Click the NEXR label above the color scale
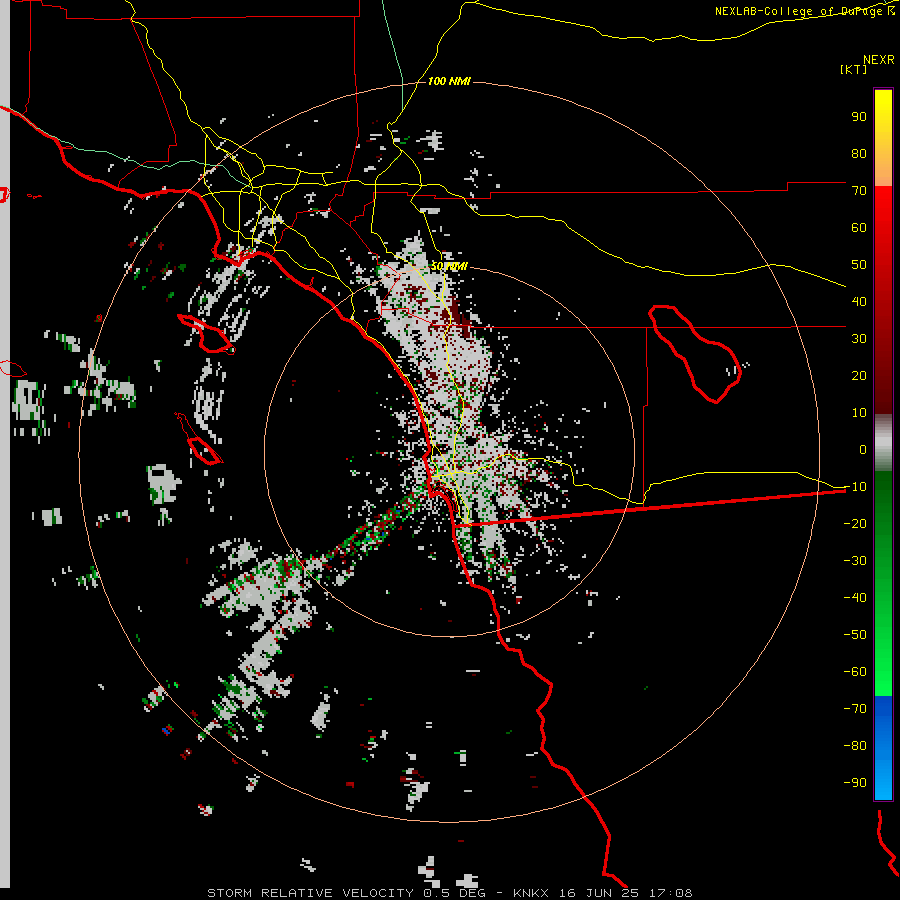Image resolution: width=900 pixels, height=900 pixels. [879, 60]
